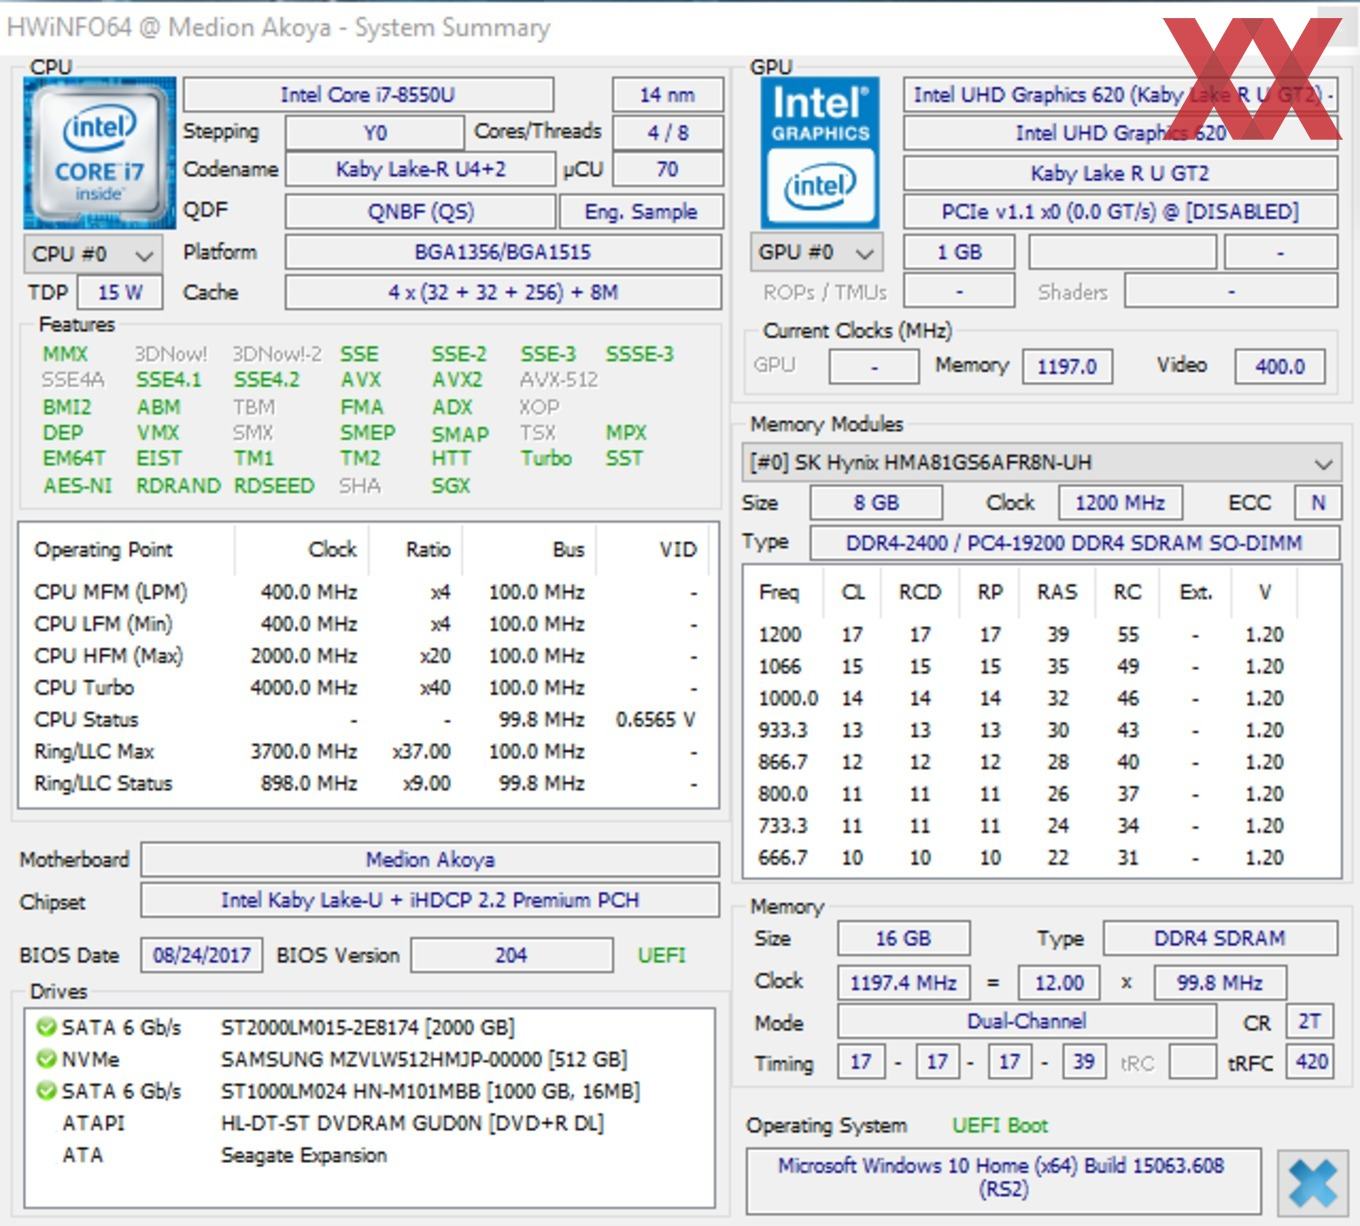This screenshot has width=1360, height=1226.
Task: Click the module size 8 GB field
Action: [x=876, y=503]
